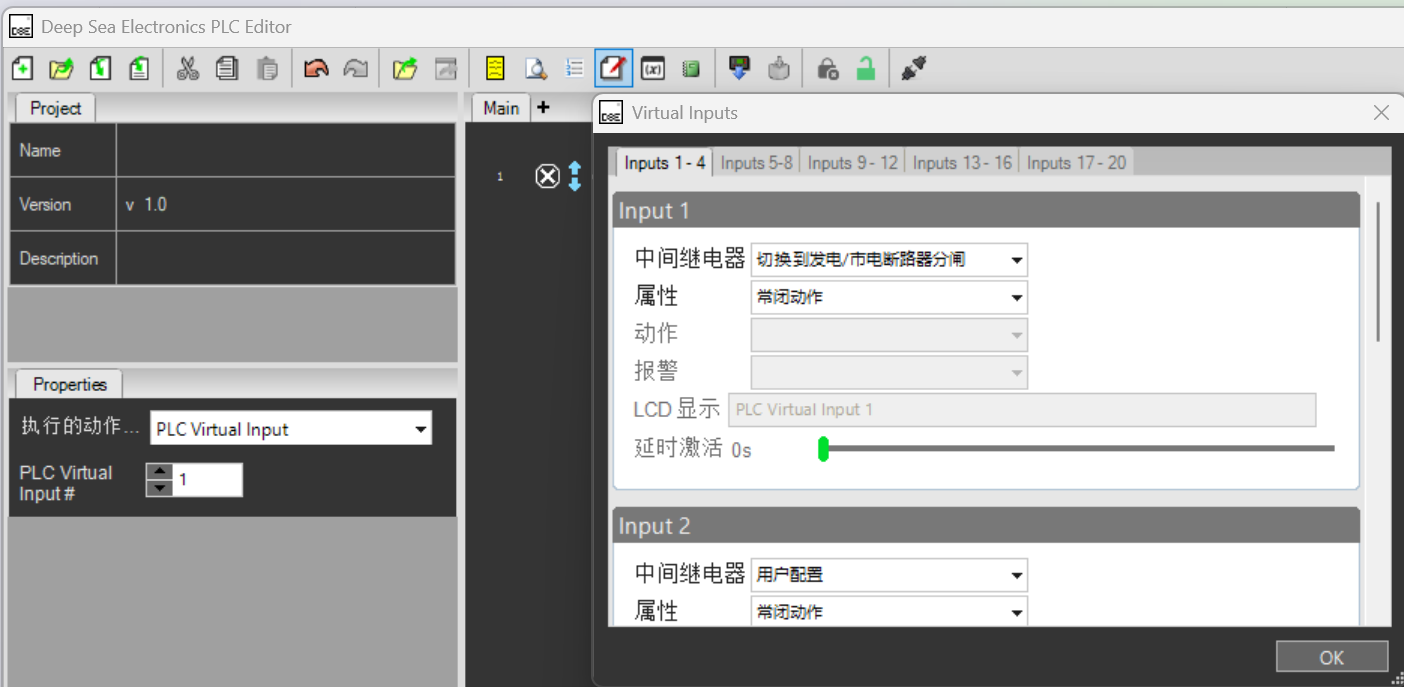The width and height of the screenshot is (1404, 687).
Task: Click the PLC Virtual Input # value field
Action: pos(208,480)
